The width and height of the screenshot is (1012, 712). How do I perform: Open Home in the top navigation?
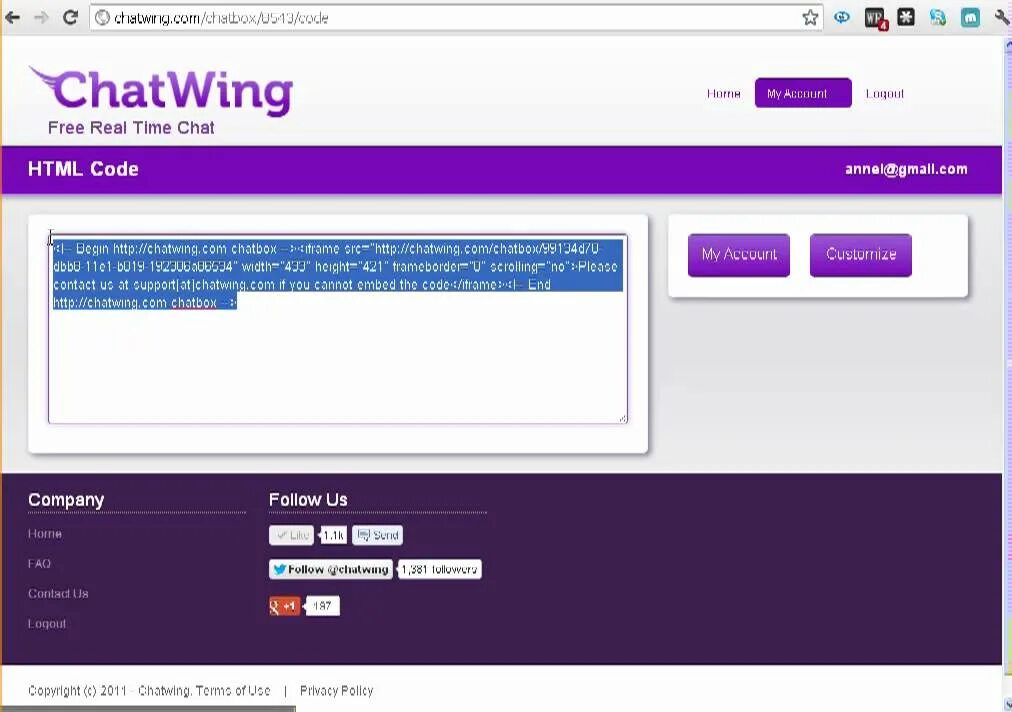724,94
